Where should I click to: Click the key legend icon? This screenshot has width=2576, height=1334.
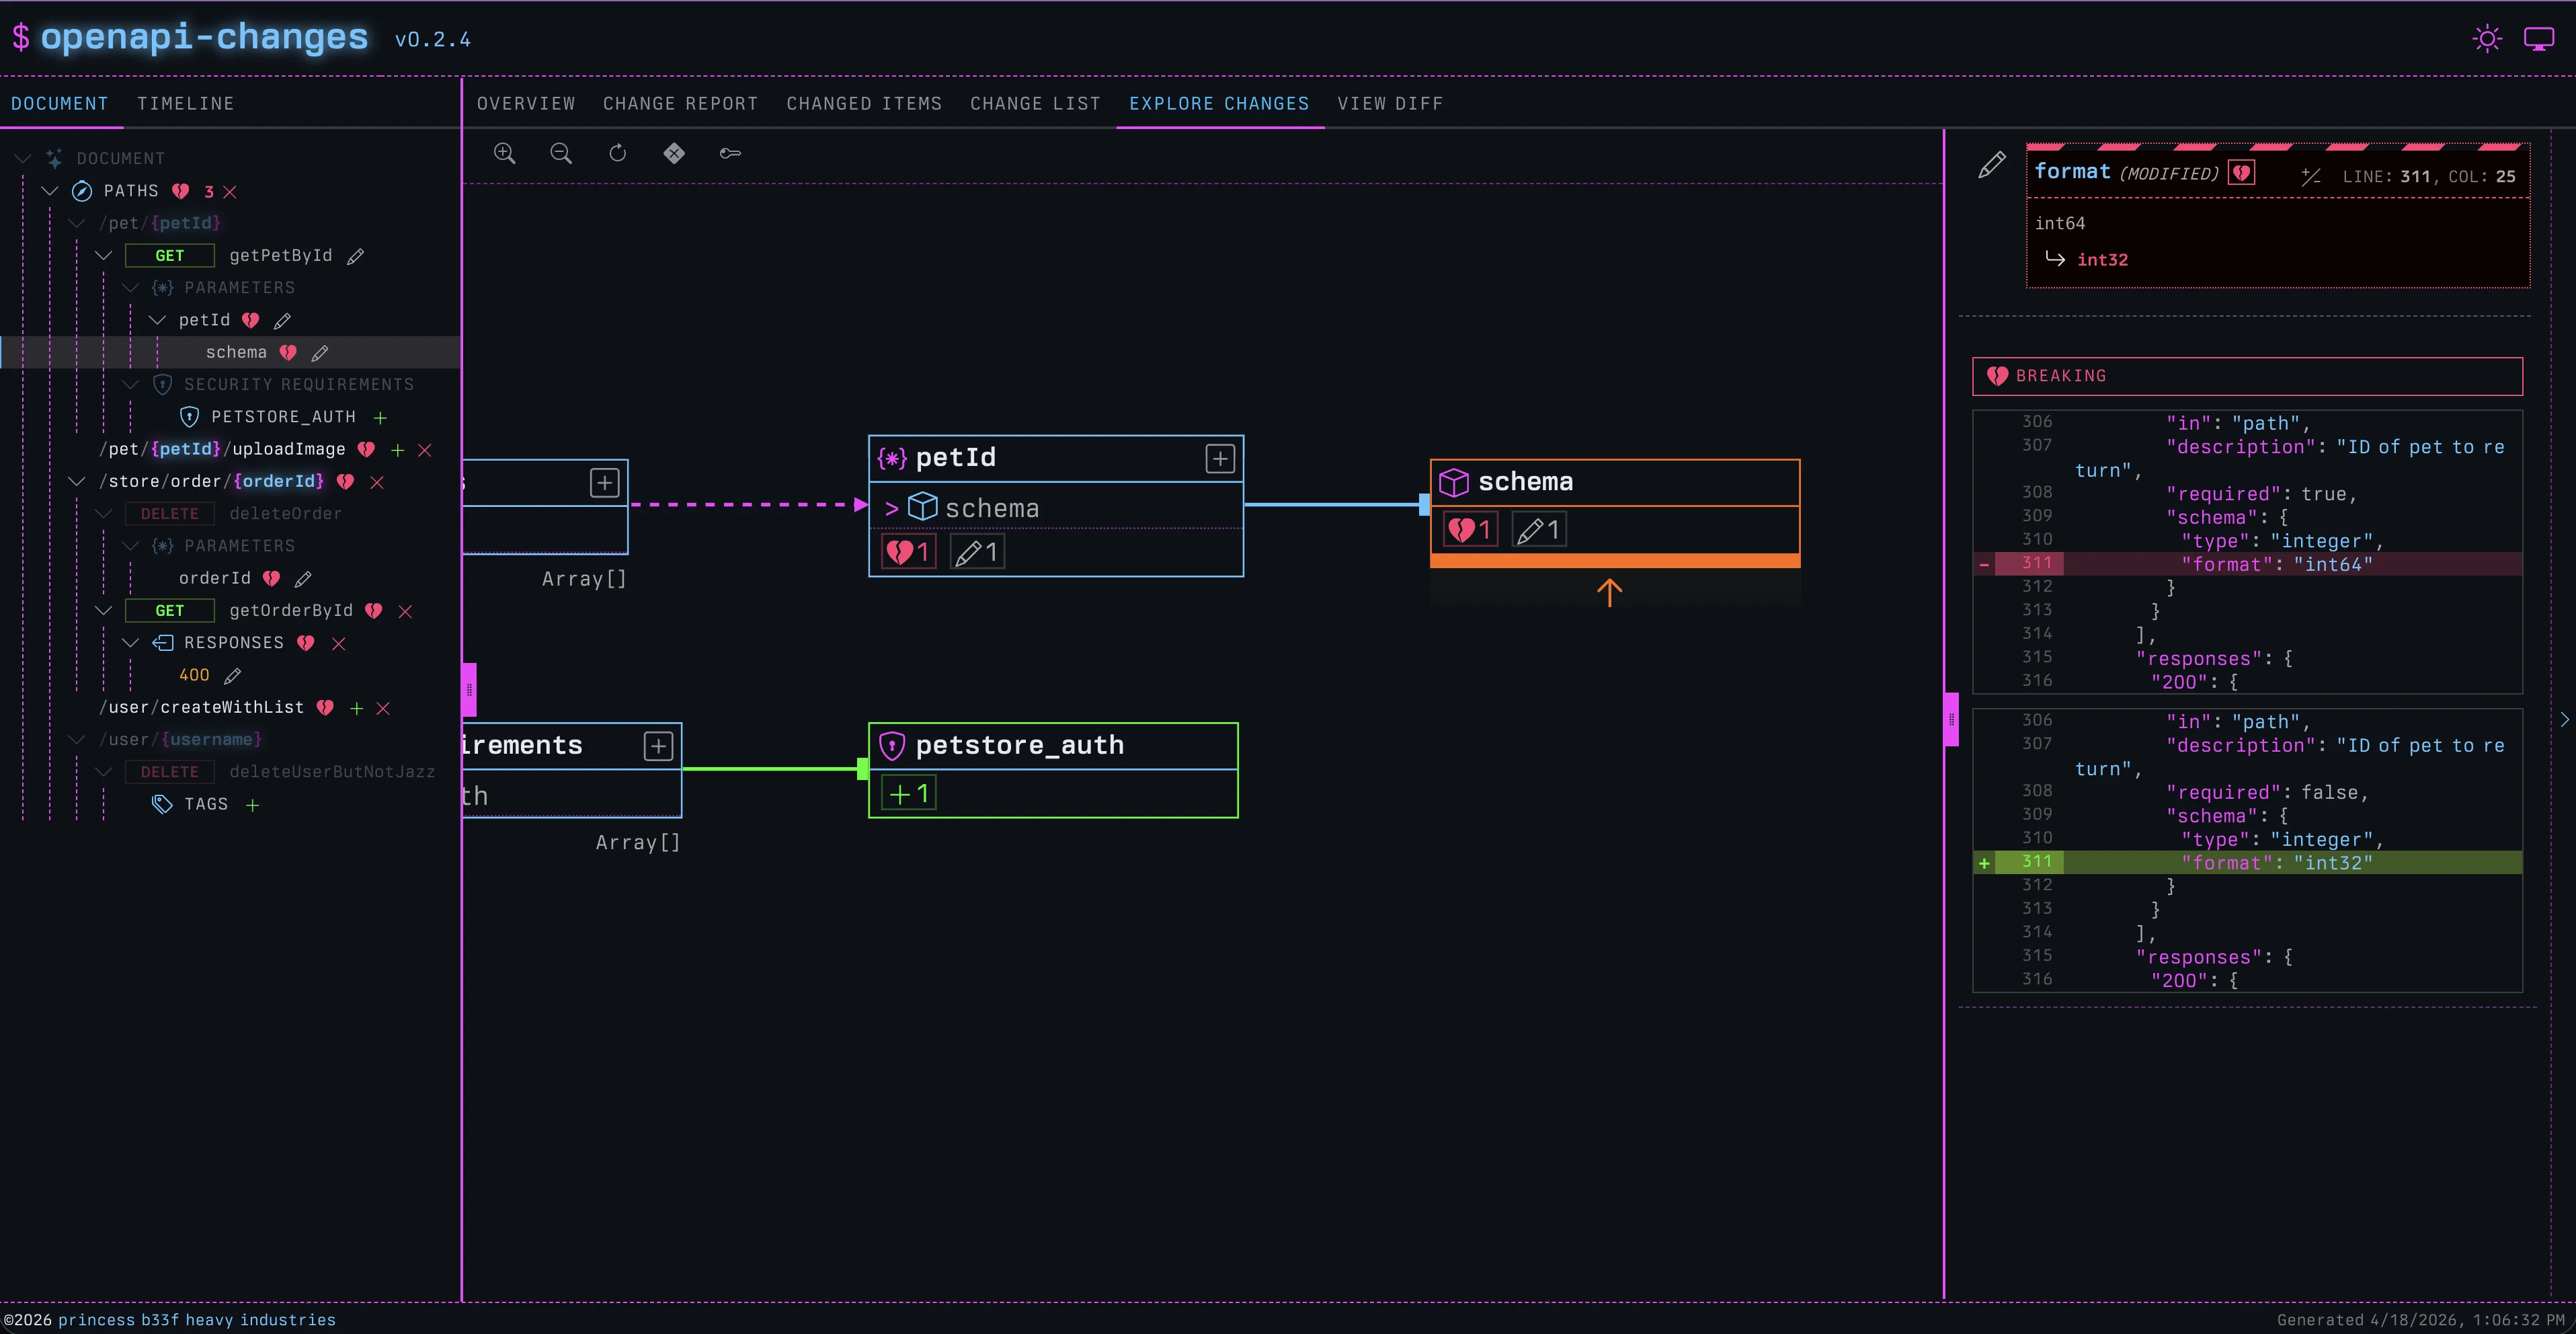[730, 153]
